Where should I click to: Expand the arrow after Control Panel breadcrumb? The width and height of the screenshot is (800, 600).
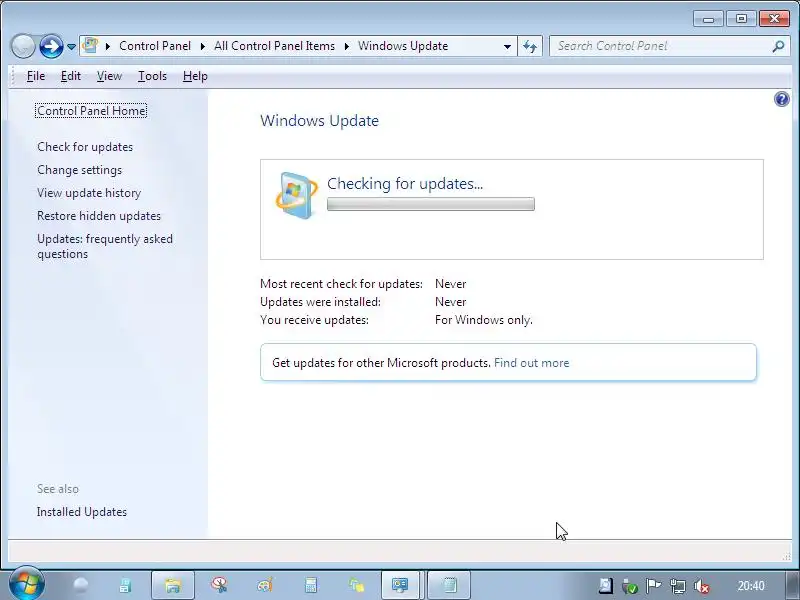tap(203, 46)
